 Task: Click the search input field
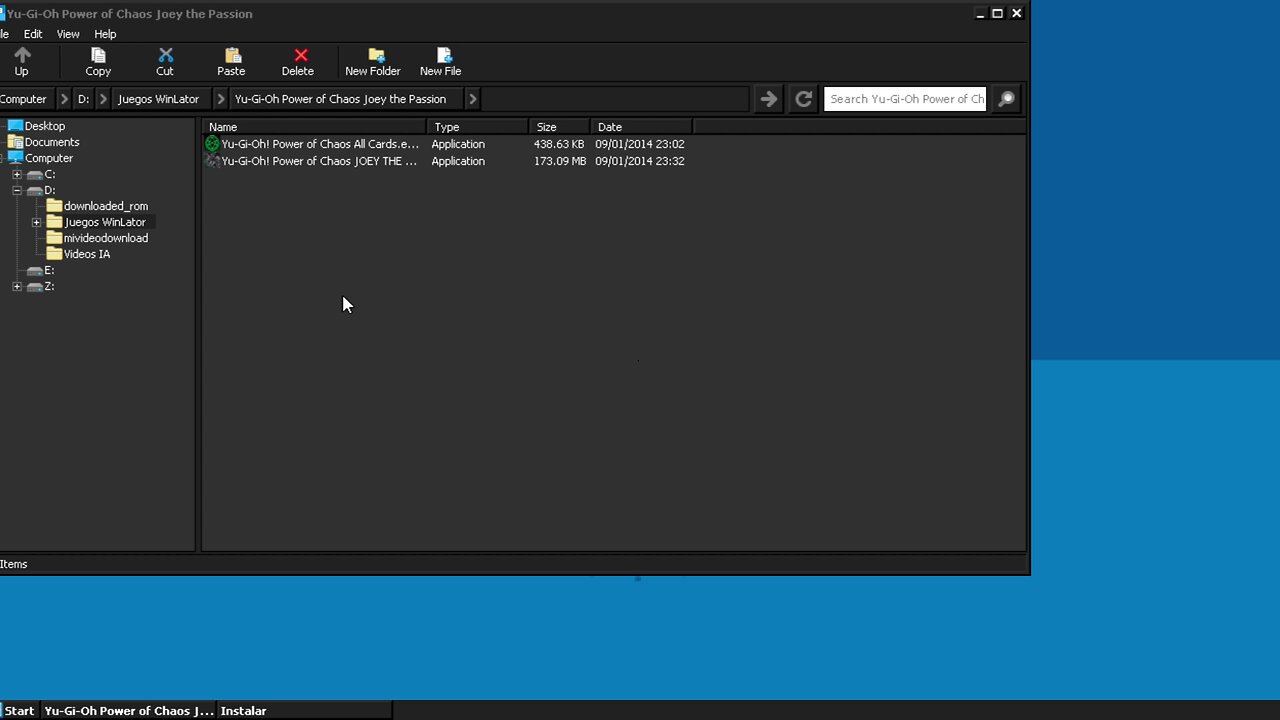coord(905,99)
